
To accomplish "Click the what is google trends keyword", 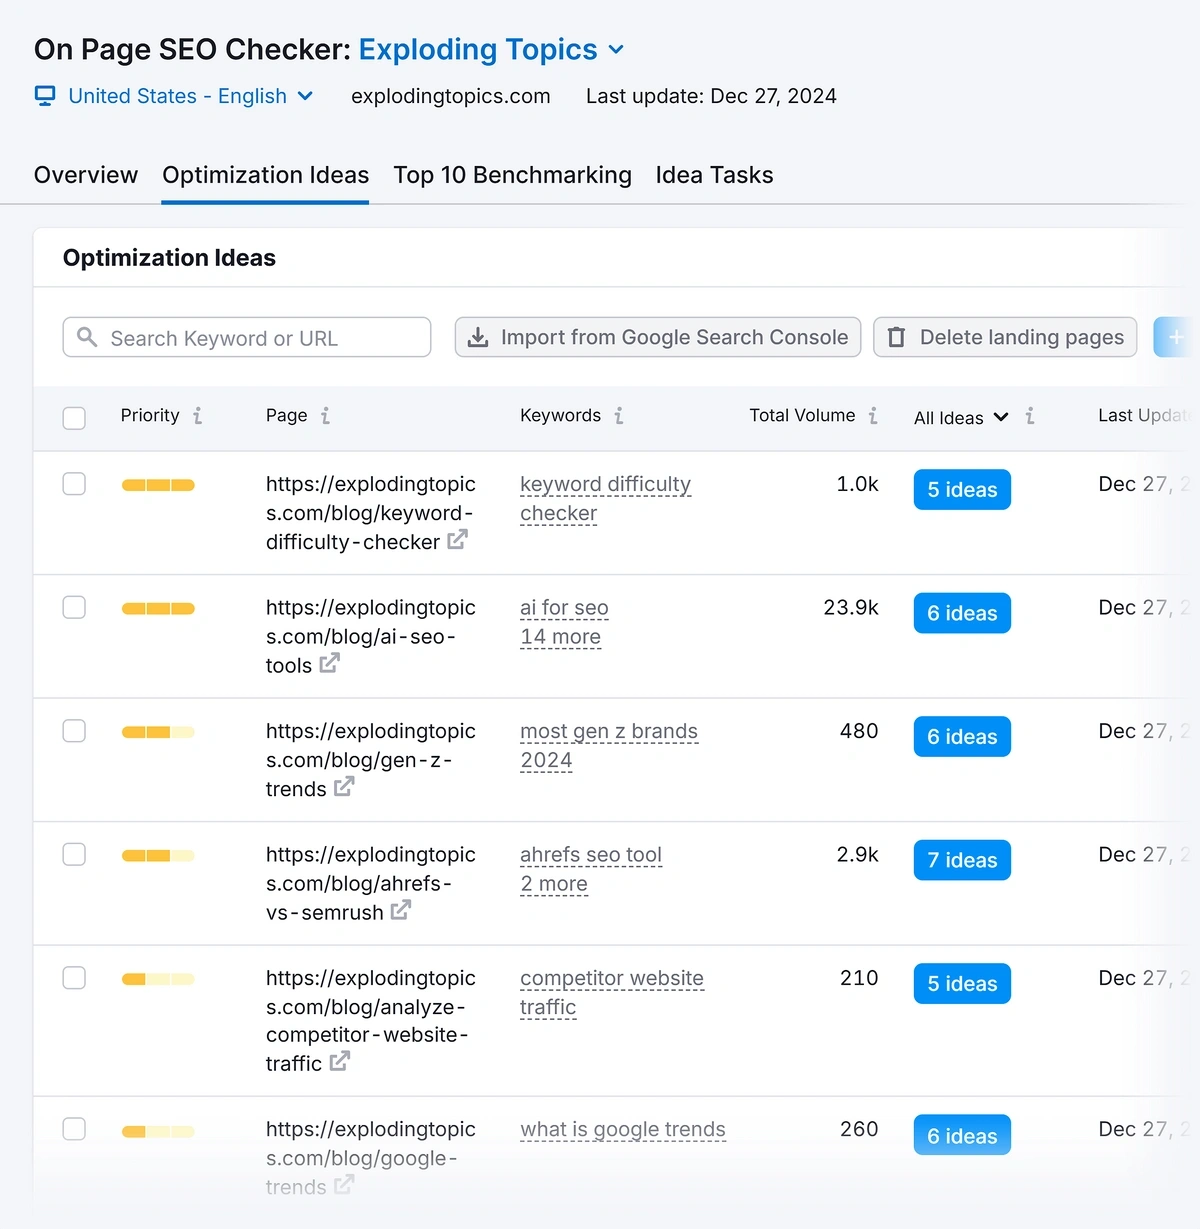I will click(623, 1129).
